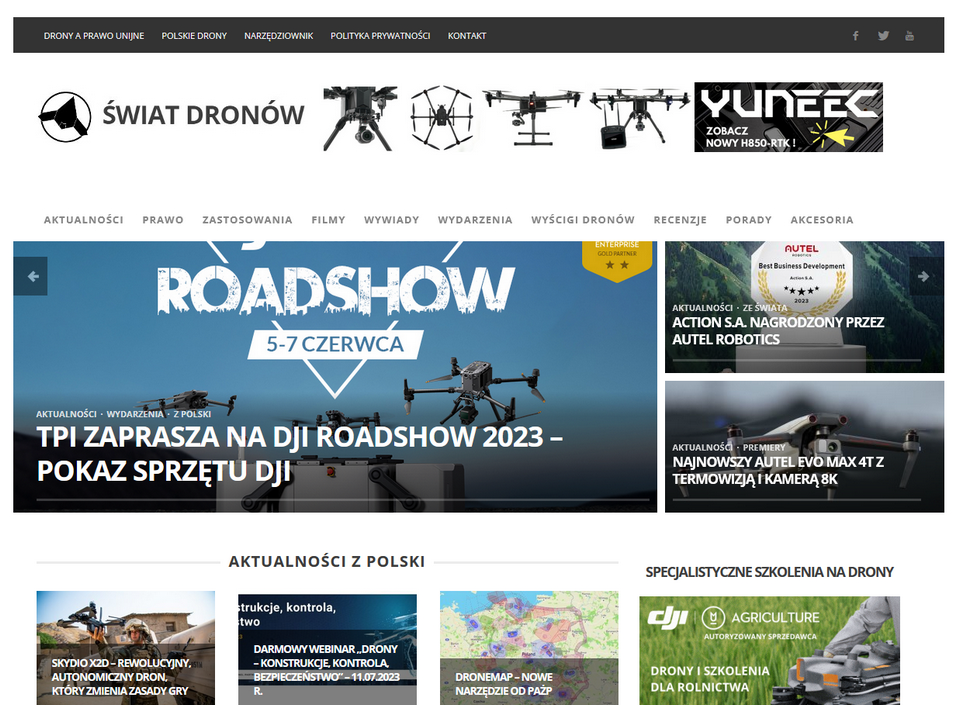The height and width of the screenshot is (705, 960).
Task: Open the YouTube social icon
Action: point(909,35)
